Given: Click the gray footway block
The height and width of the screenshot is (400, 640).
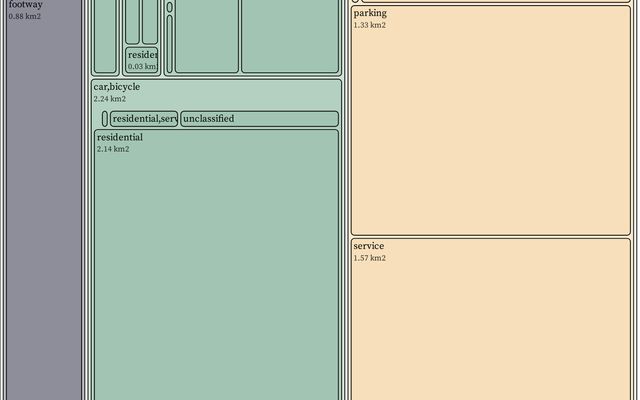Looking at the screenshot, I should click(x=43, y=200).
